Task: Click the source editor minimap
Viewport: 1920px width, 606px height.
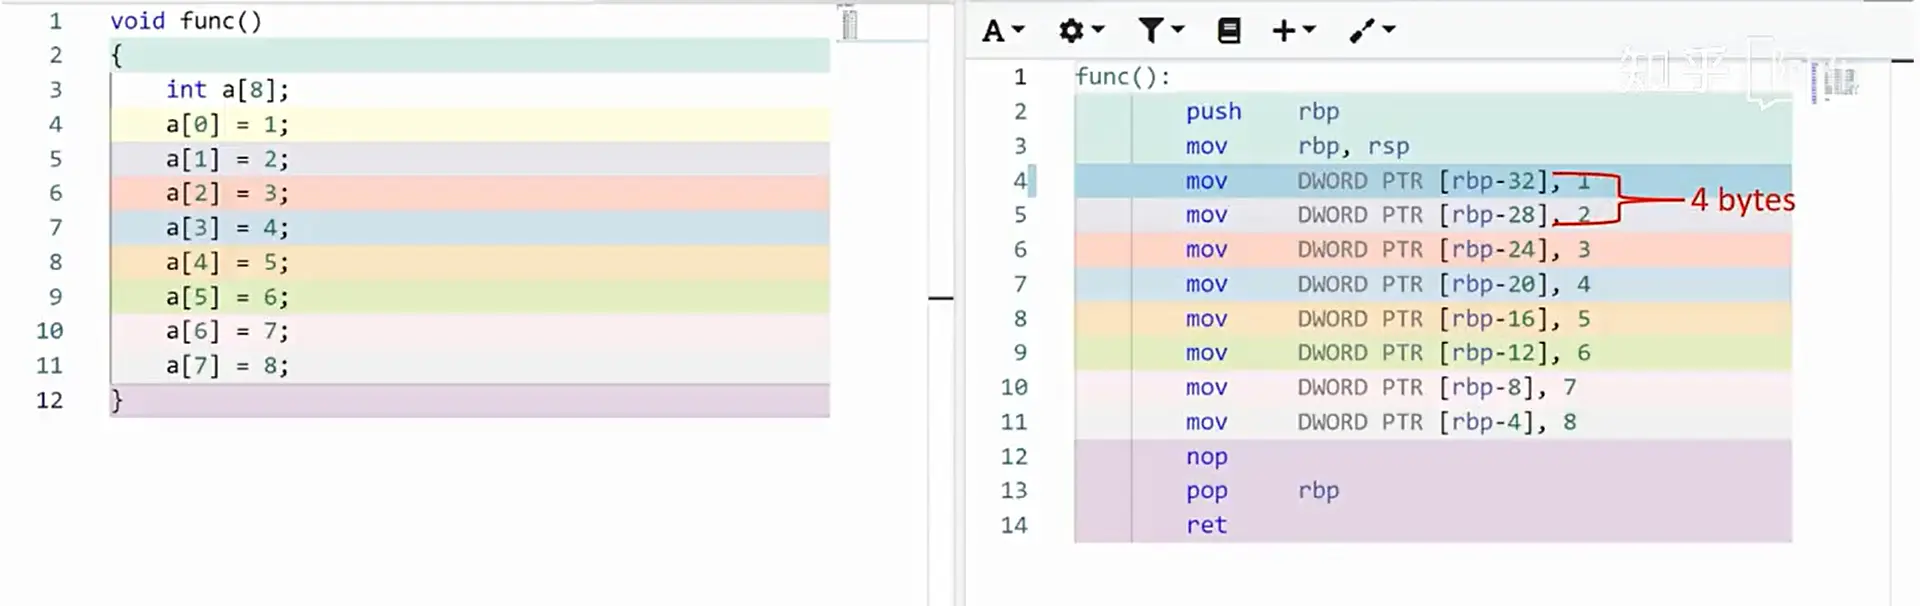Action: coord(849,23)
